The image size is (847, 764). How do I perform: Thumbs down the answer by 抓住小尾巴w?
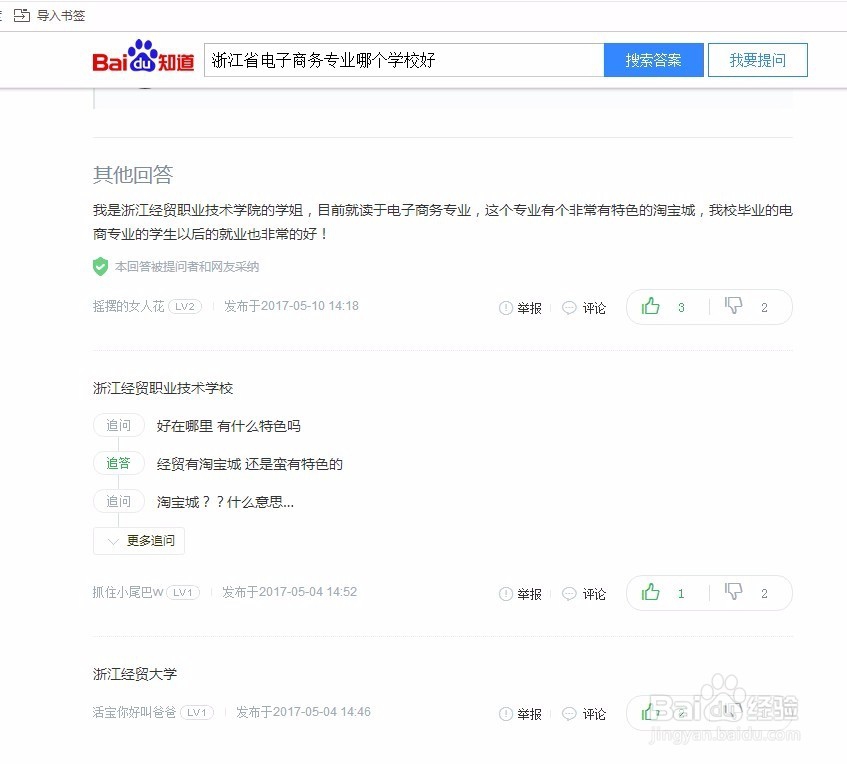click(733, 593)
